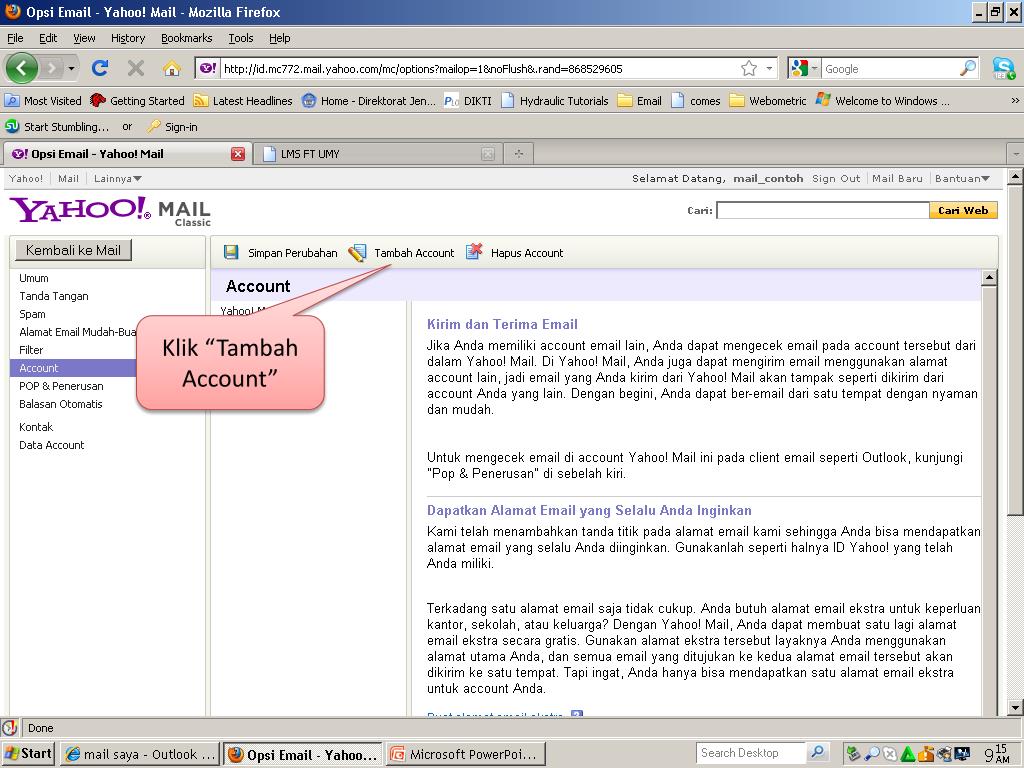Image resolution: width=1024 pixels, height=768 pixels.
Task: Click the StumbleUpon Start Stumbling icon
Action: click(12, 126)
